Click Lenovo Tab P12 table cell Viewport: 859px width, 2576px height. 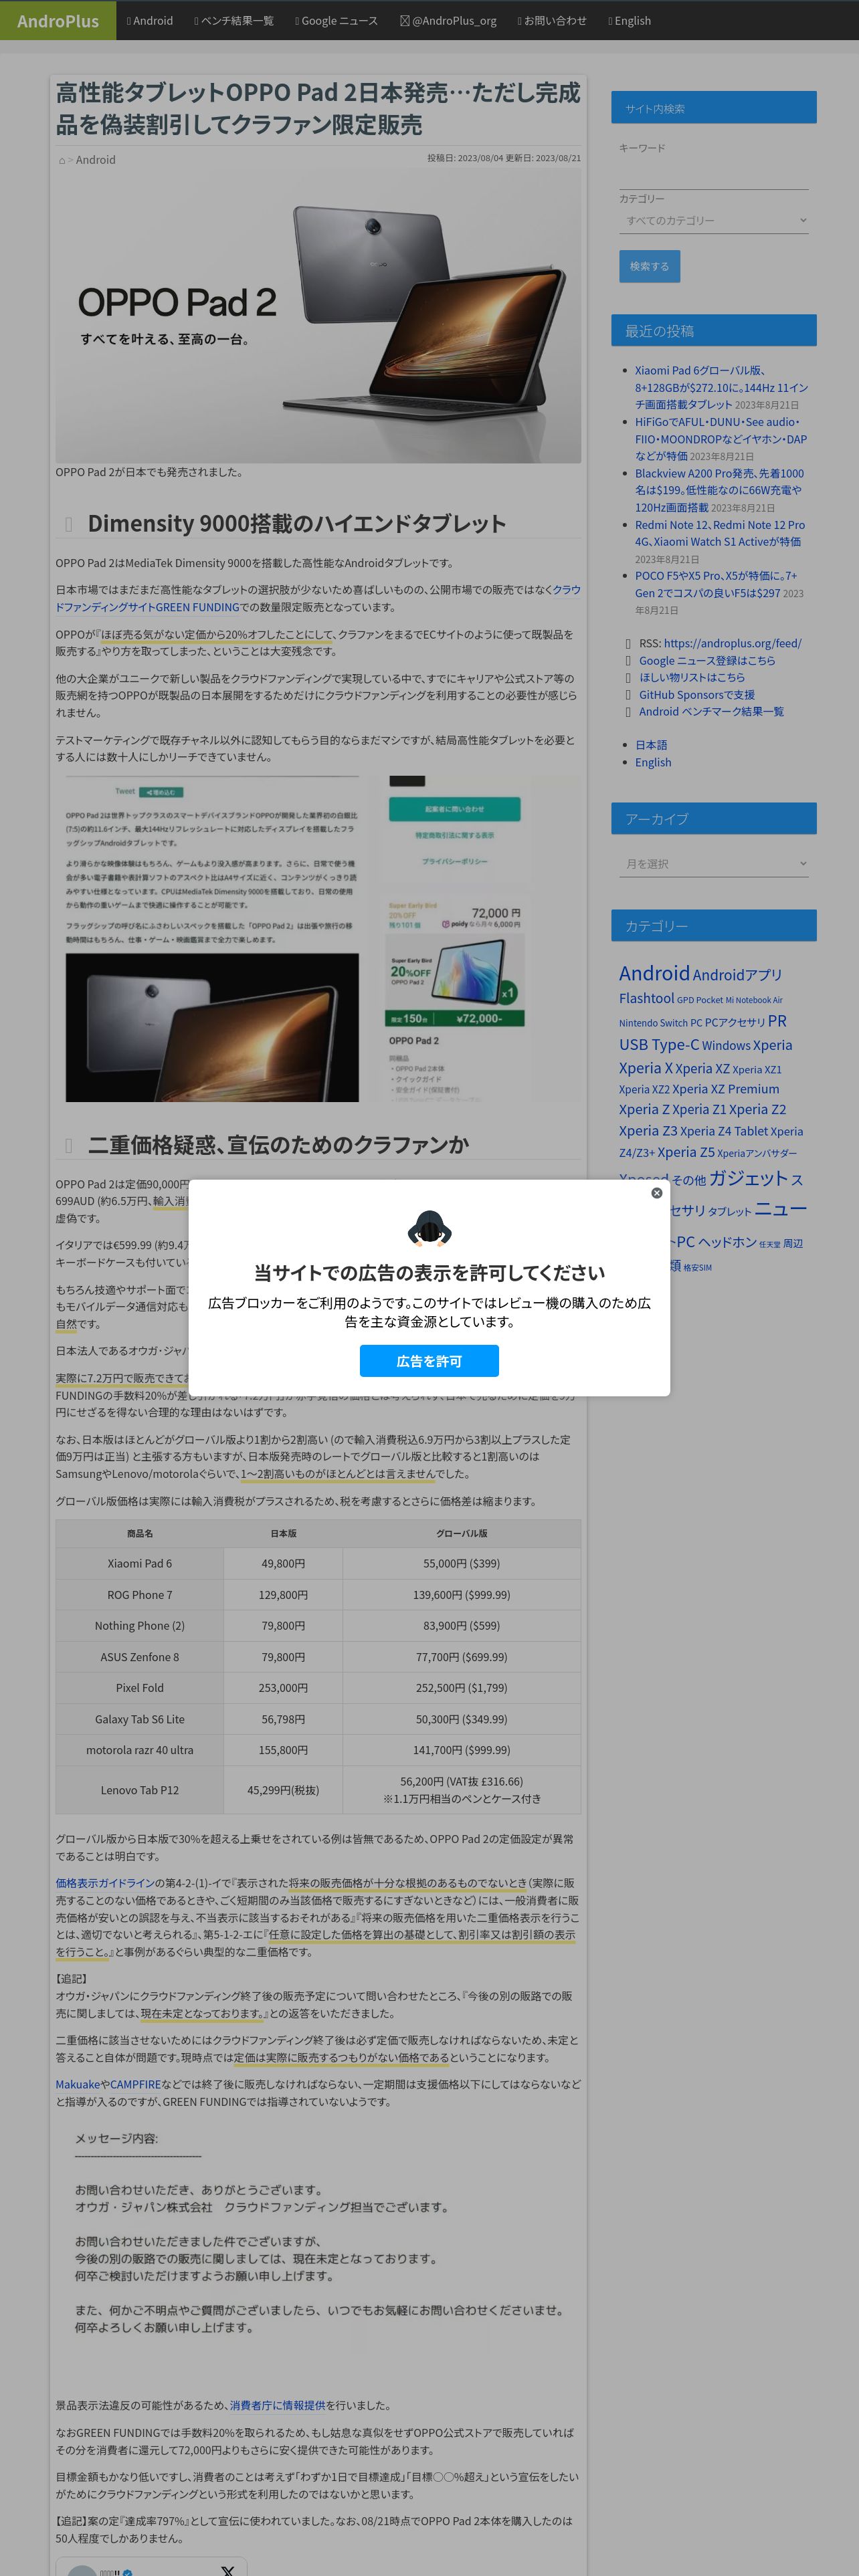coord(140,1790)
